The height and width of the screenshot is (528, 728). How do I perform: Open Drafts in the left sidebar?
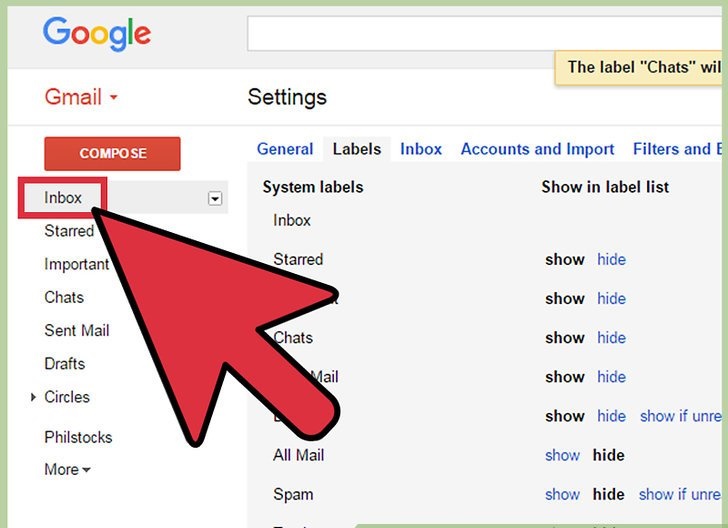point(65,364)
